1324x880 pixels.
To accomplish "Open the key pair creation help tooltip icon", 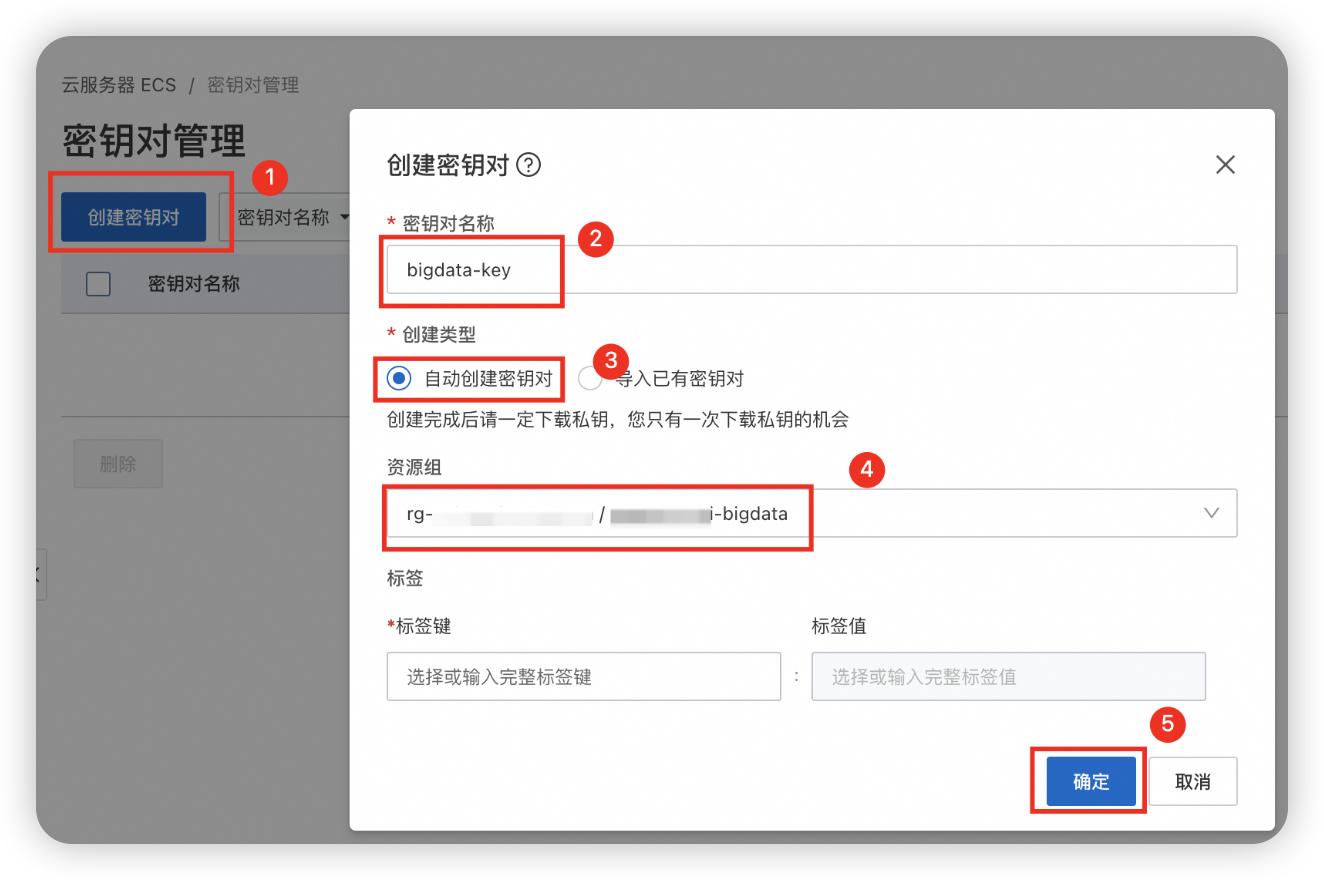I will 529,165.
